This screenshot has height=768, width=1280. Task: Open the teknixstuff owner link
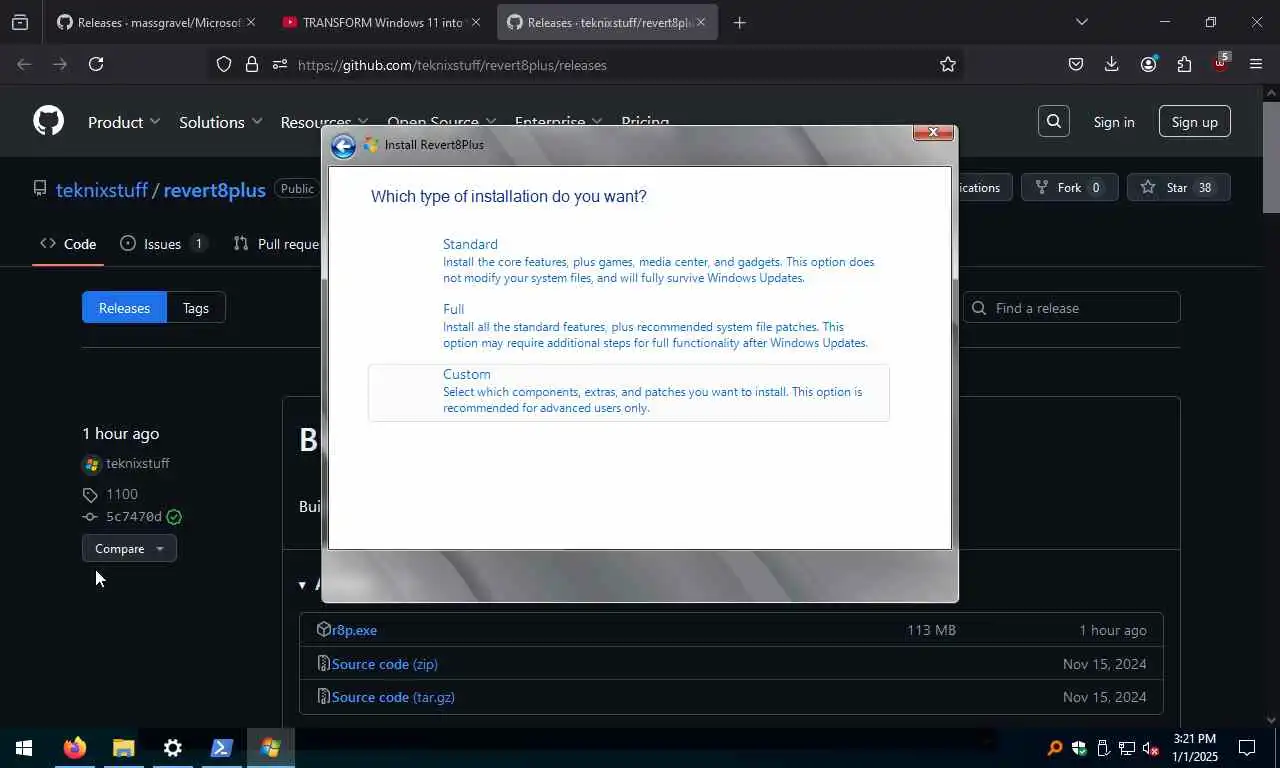pyautogui.click(x=102, y=189)
